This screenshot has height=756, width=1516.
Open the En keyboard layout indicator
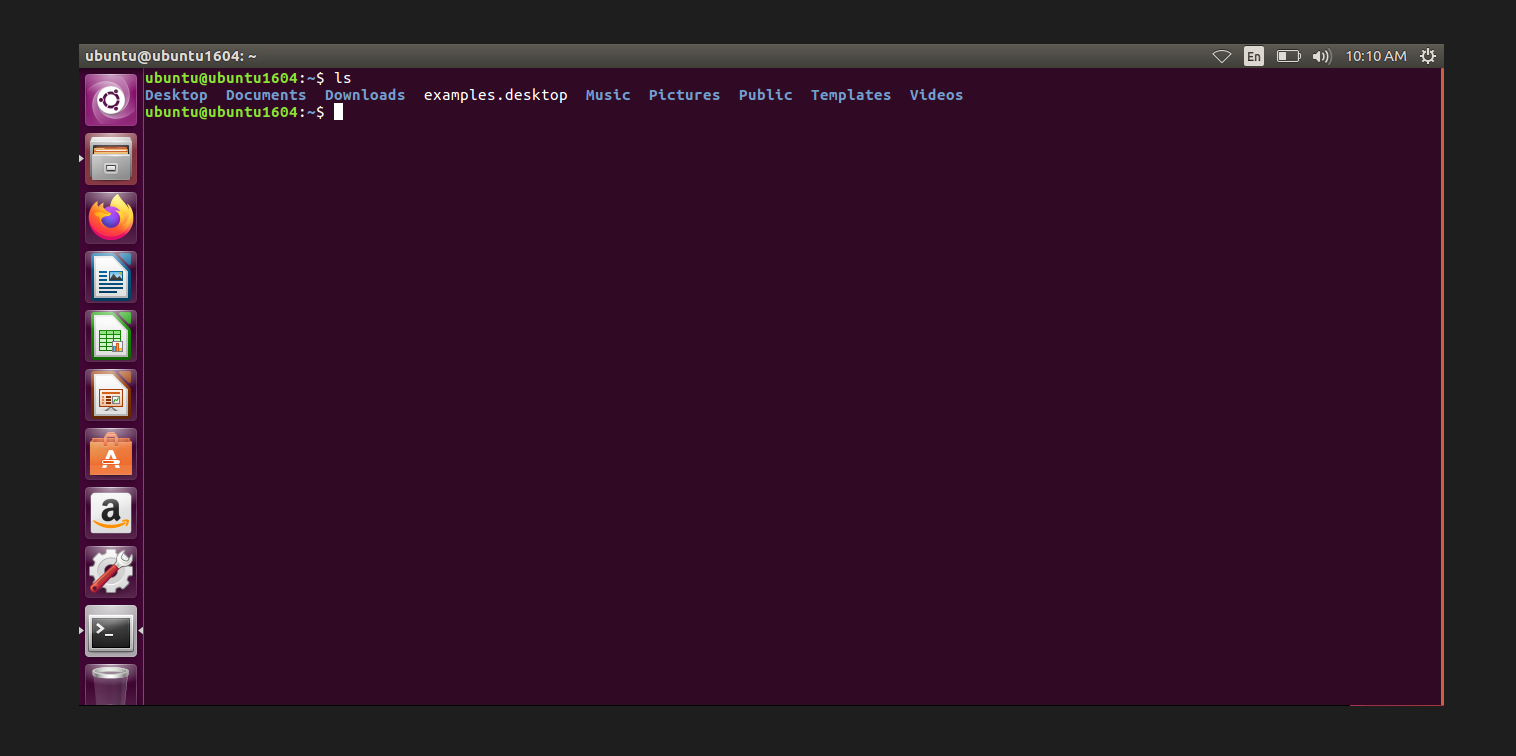coord(1254,57)
